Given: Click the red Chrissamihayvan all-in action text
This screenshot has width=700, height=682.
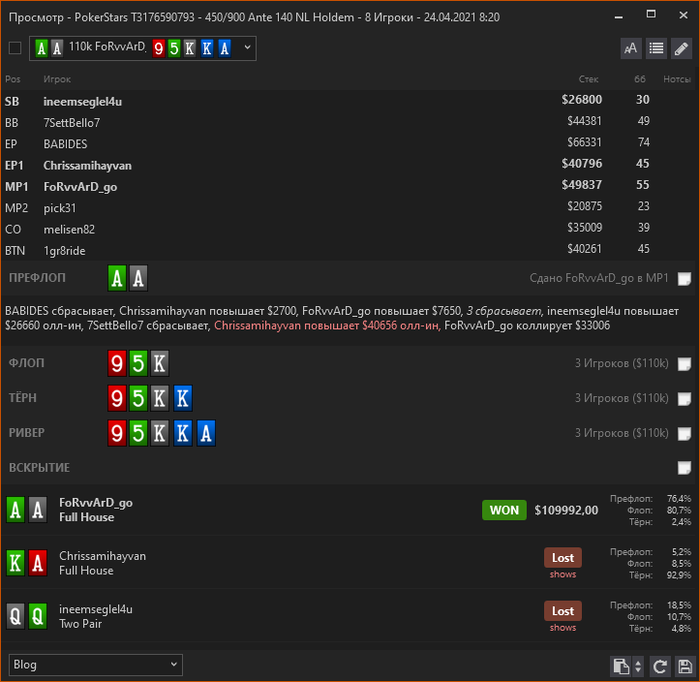Looking at the screenshot, I should point(327,325).
